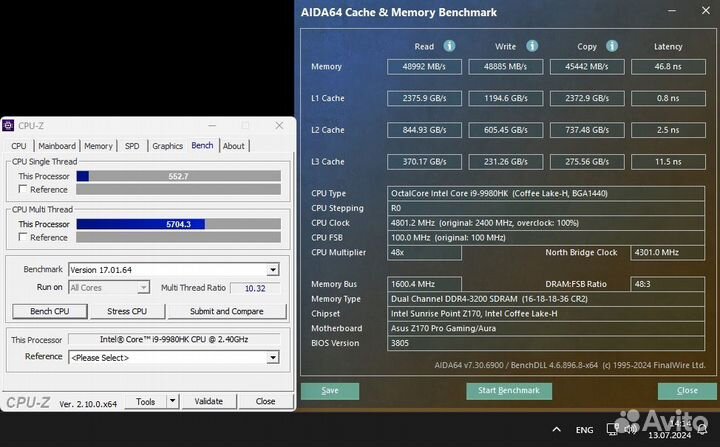Switch to the Mainboard tab
This screenshot has width=720, height=447.
pos(57,146)
